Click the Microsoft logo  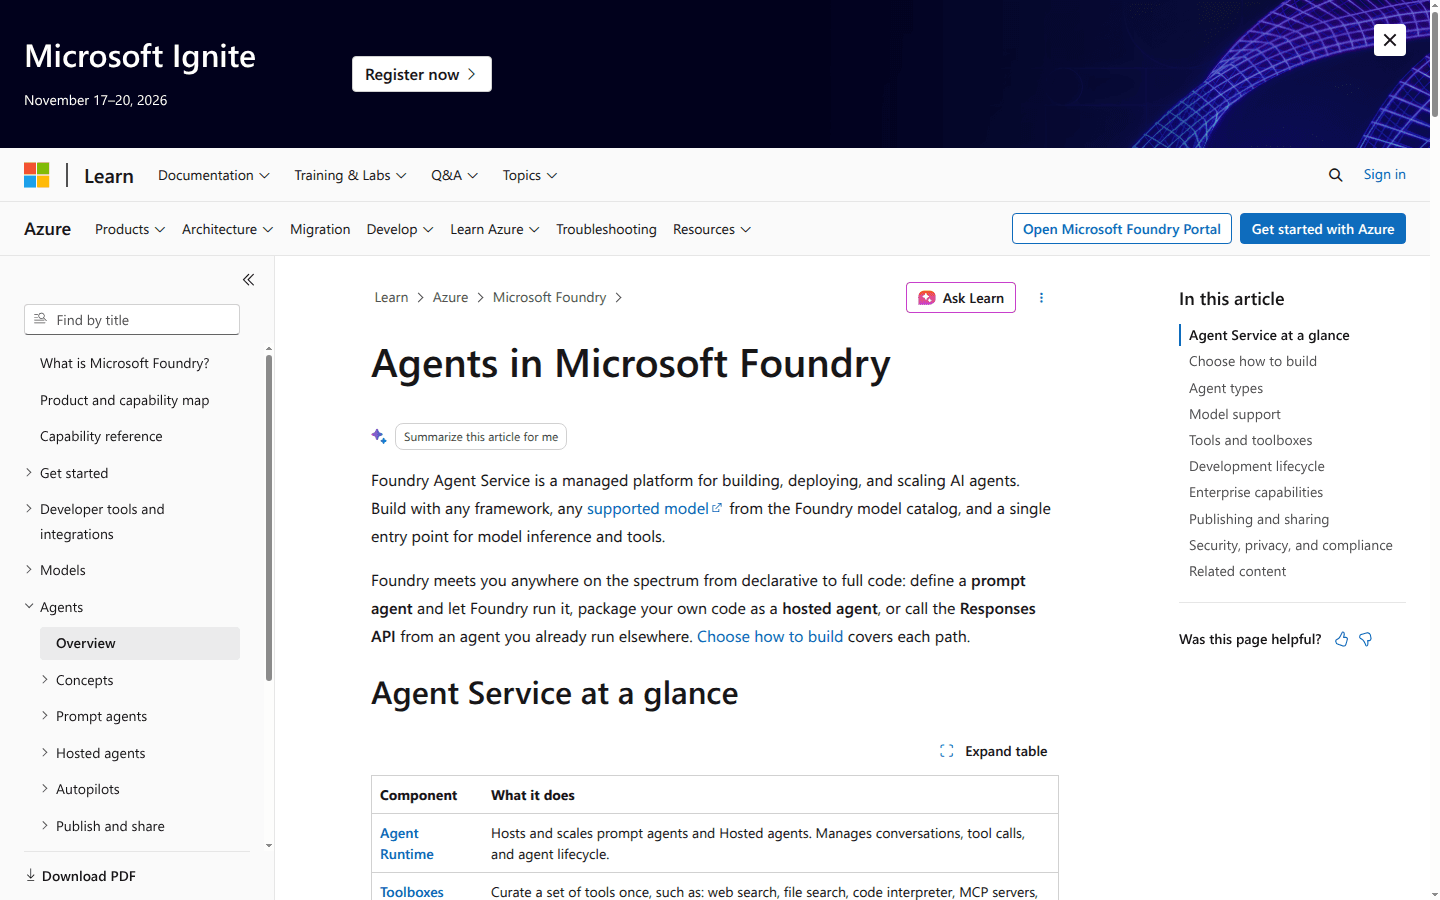point(37,175)
